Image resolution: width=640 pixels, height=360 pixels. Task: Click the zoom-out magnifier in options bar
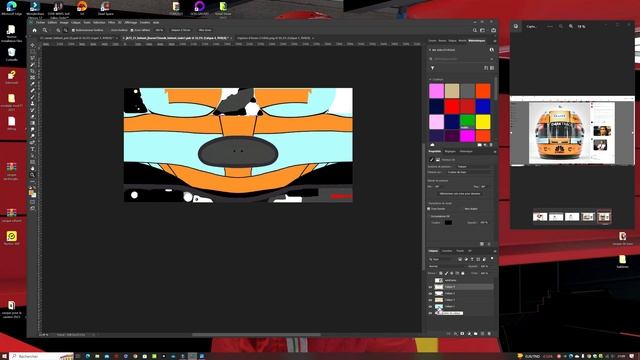point(65,30)
